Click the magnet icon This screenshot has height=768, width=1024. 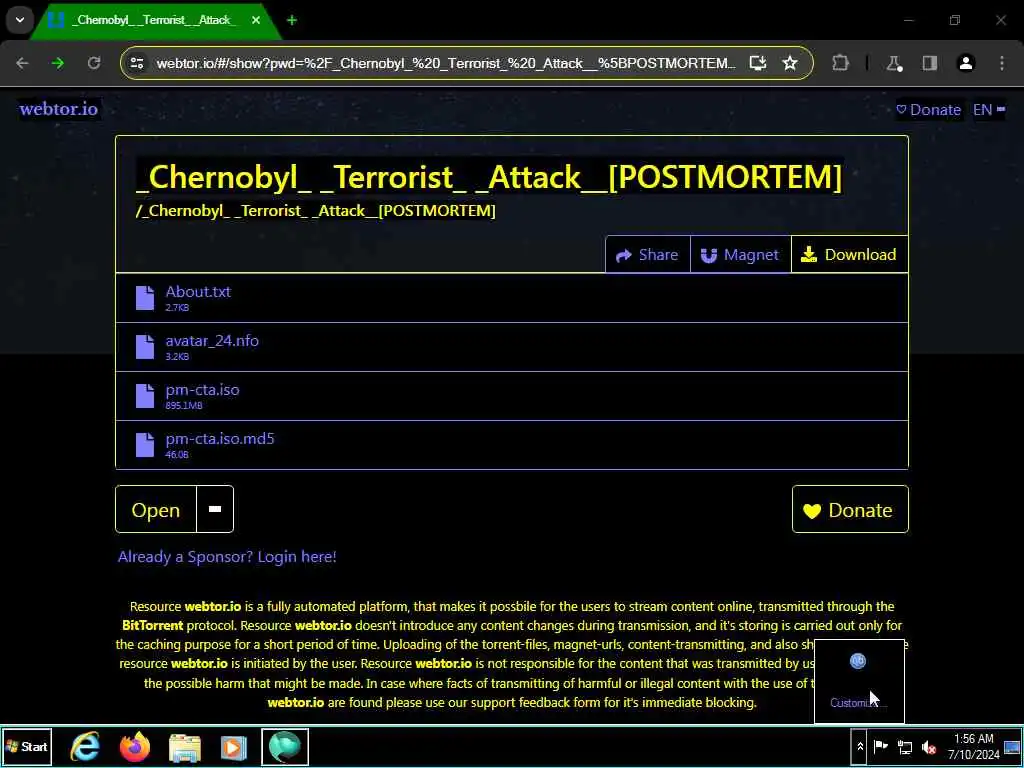[x=709, y=255]
